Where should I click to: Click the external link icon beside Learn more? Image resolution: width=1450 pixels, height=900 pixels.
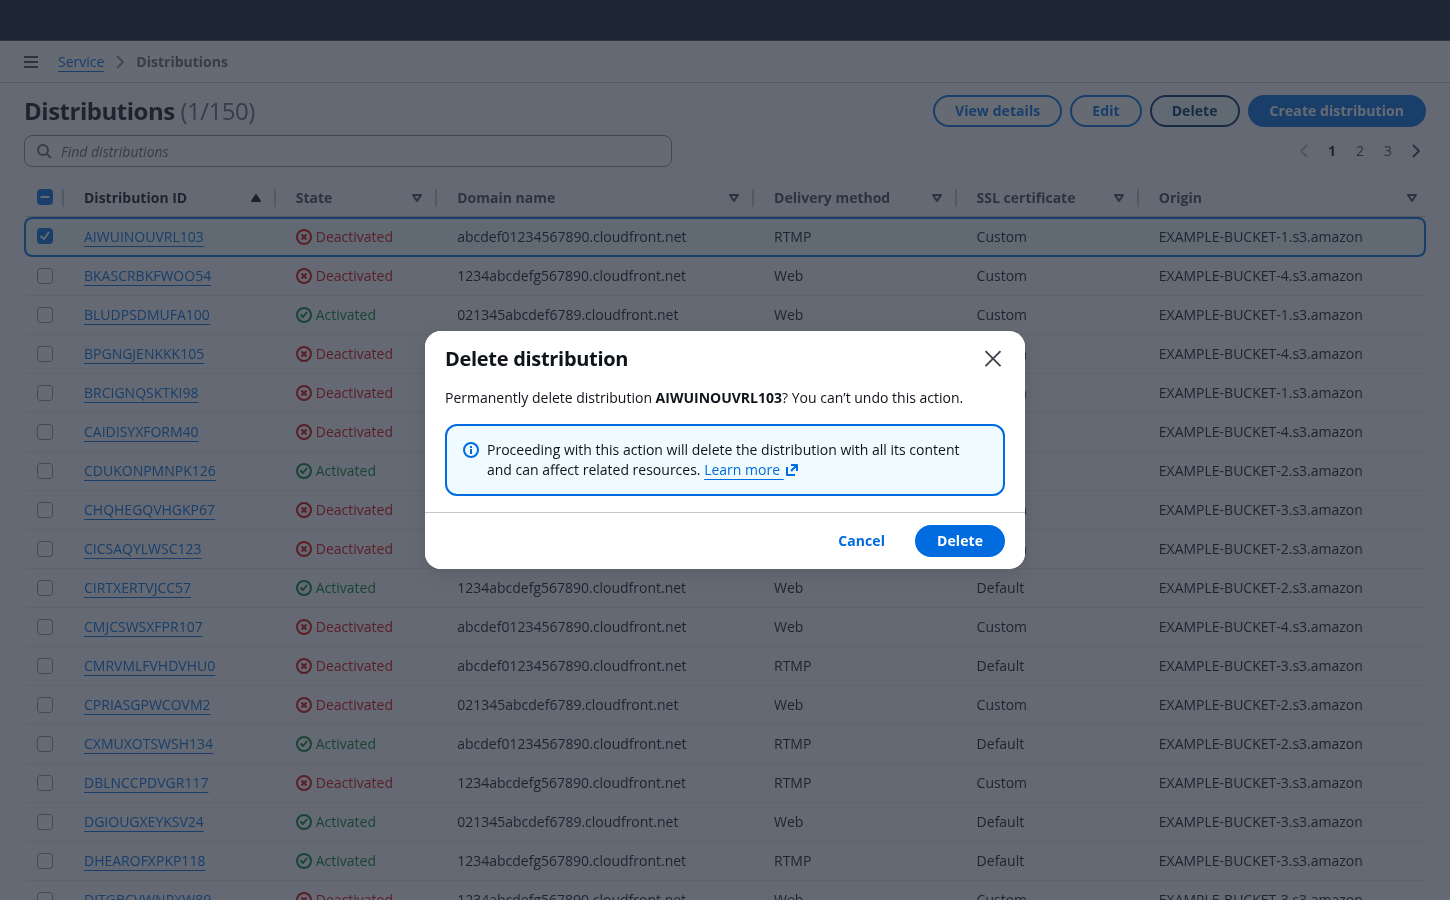[x=792, y=470]
